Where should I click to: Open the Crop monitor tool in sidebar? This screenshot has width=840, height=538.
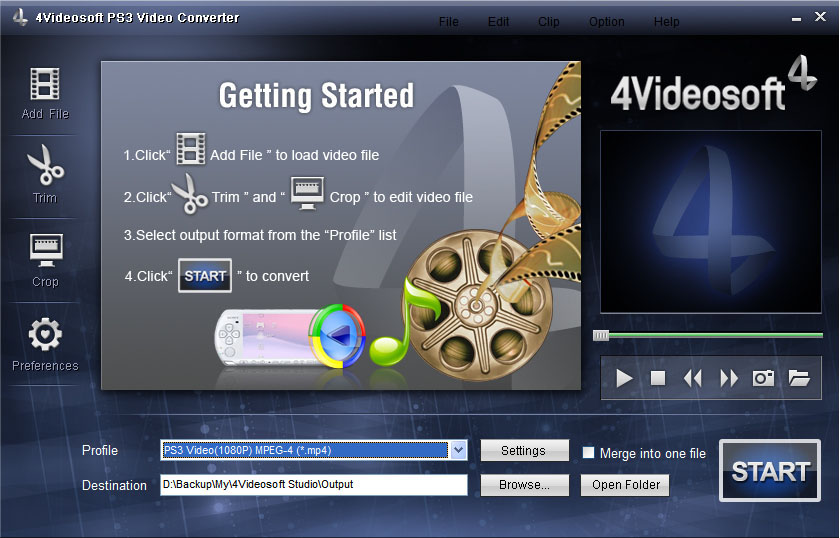coord(46,250)
